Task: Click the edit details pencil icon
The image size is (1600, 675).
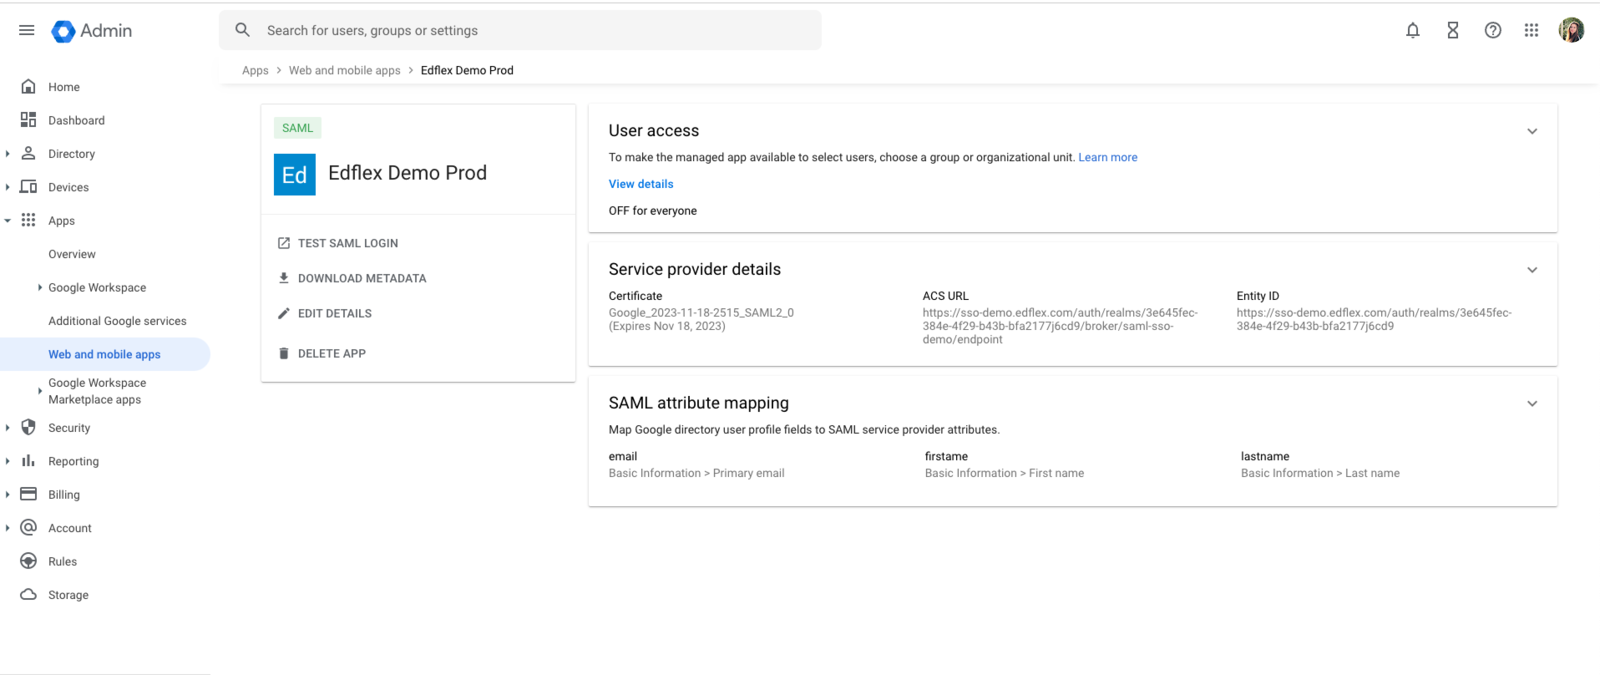Action: click(284, 313)
